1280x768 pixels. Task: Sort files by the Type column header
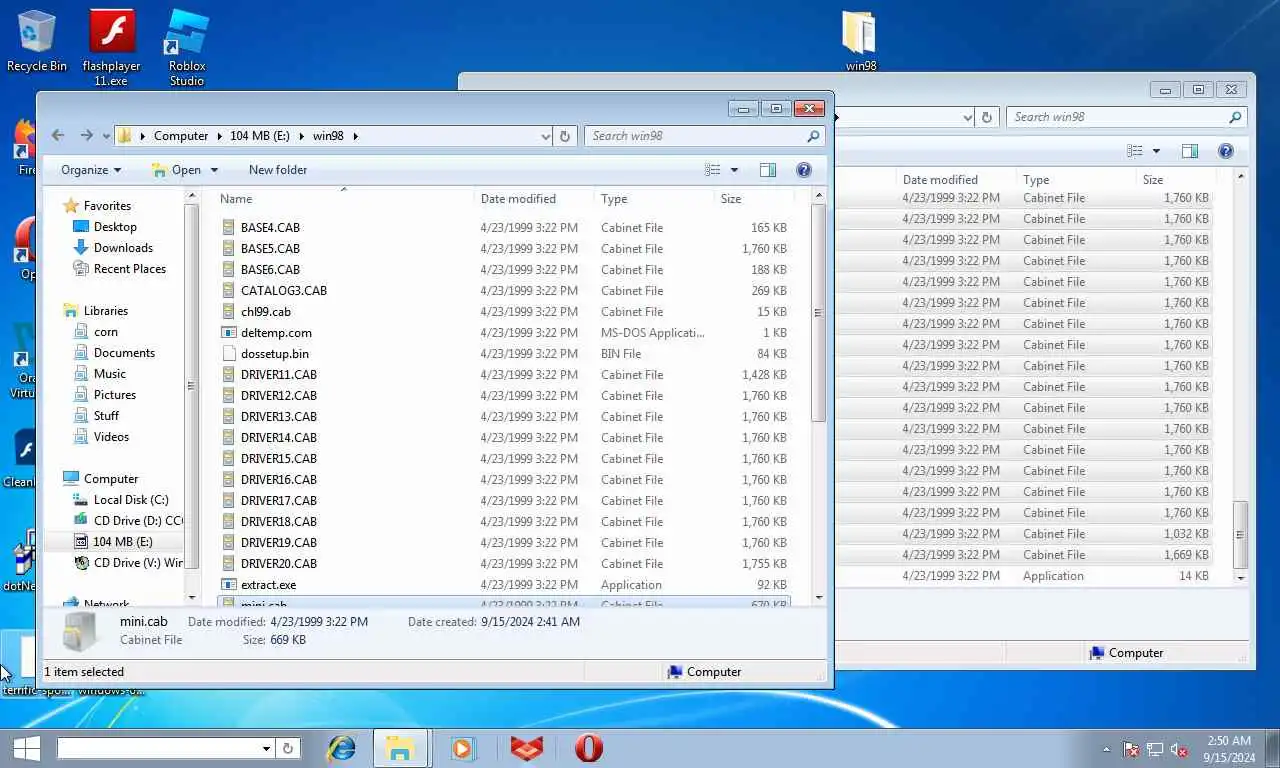pos(654,199)
